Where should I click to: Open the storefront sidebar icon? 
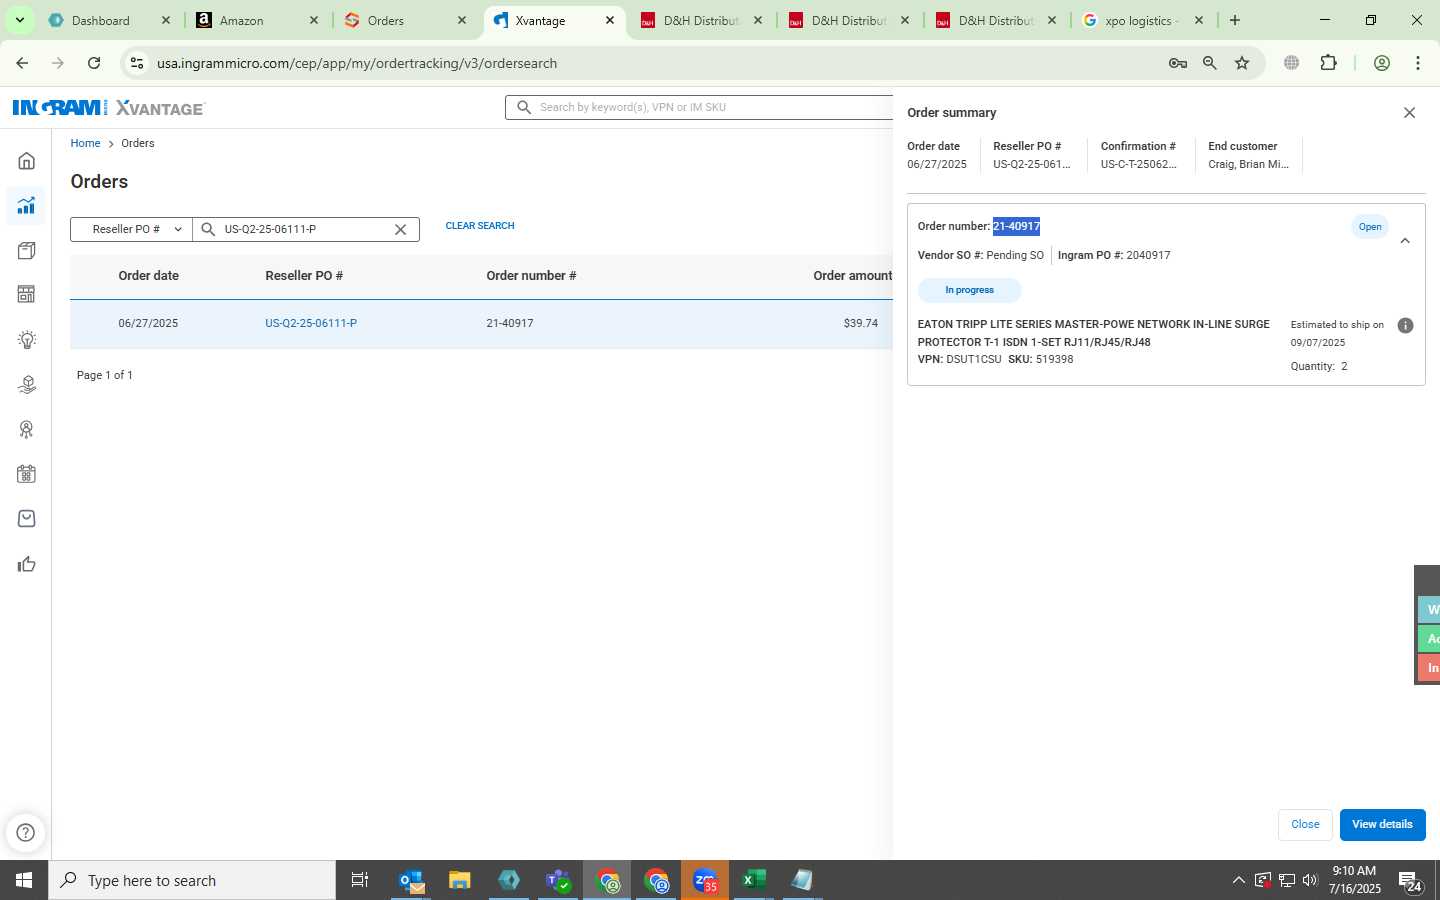pos(27,294)
